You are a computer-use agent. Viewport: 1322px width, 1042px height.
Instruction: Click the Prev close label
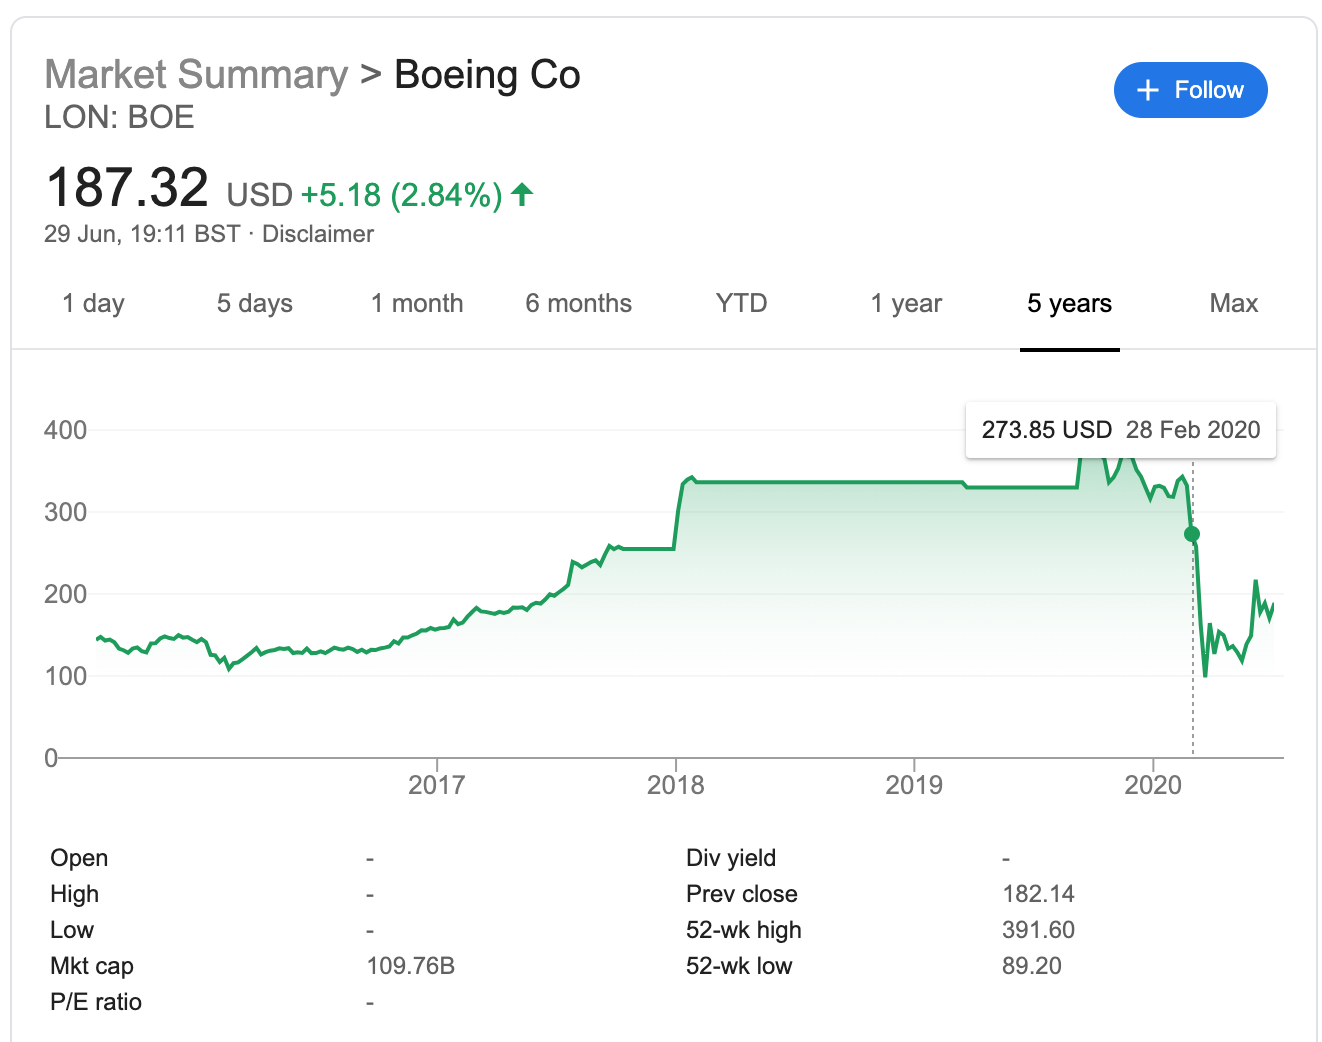click(x=742, y=894)
